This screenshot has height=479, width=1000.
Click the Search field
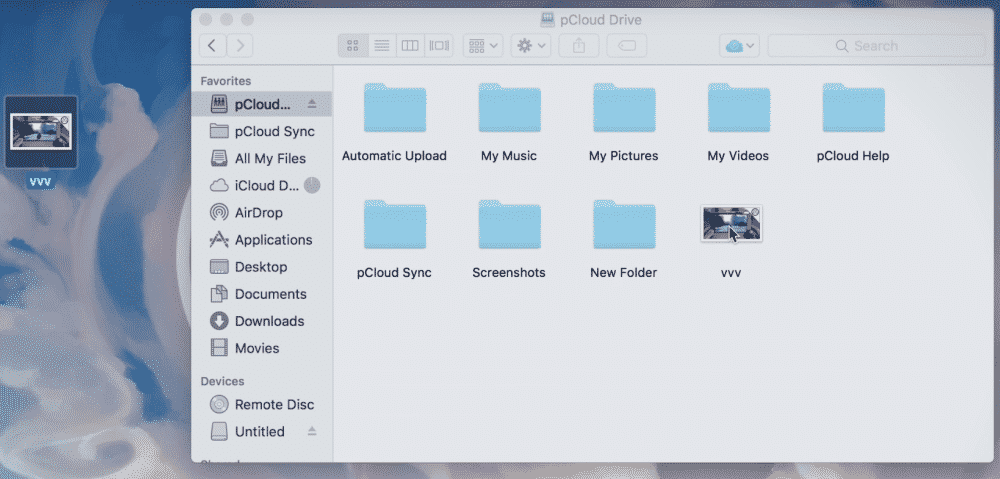[x=876, y=45]
